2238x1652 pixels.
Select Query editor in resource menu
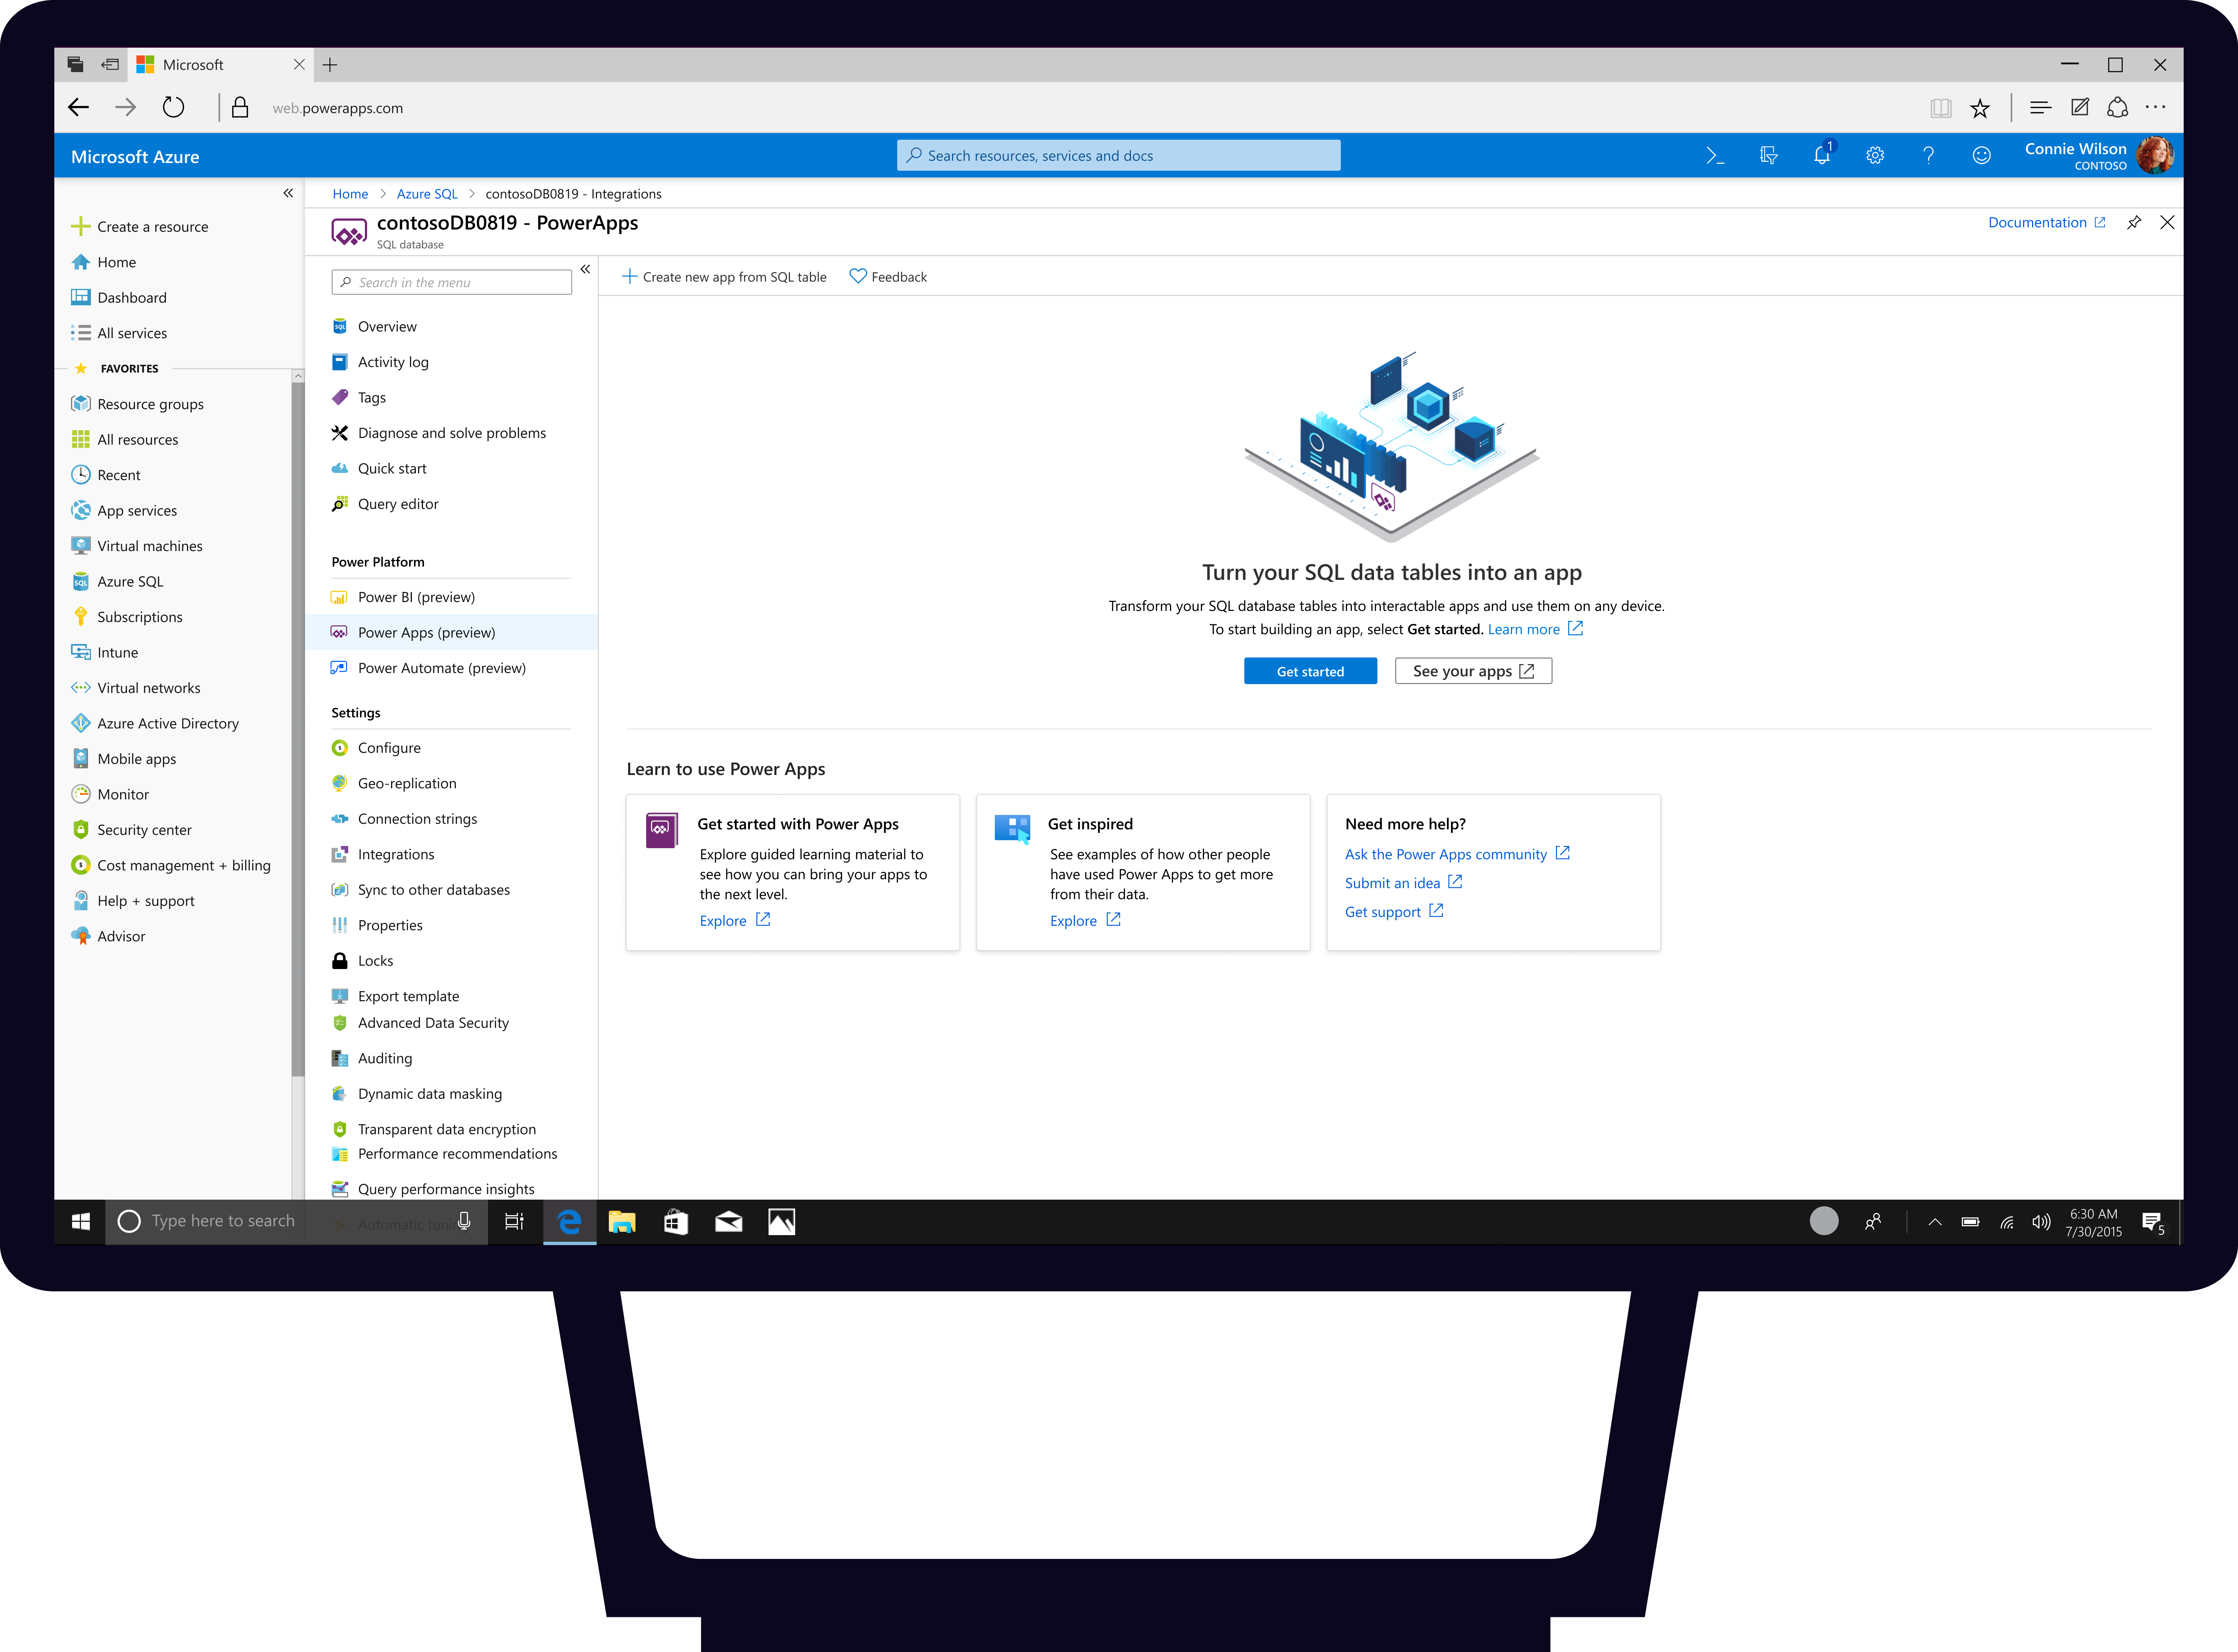(x=398, y=504)
